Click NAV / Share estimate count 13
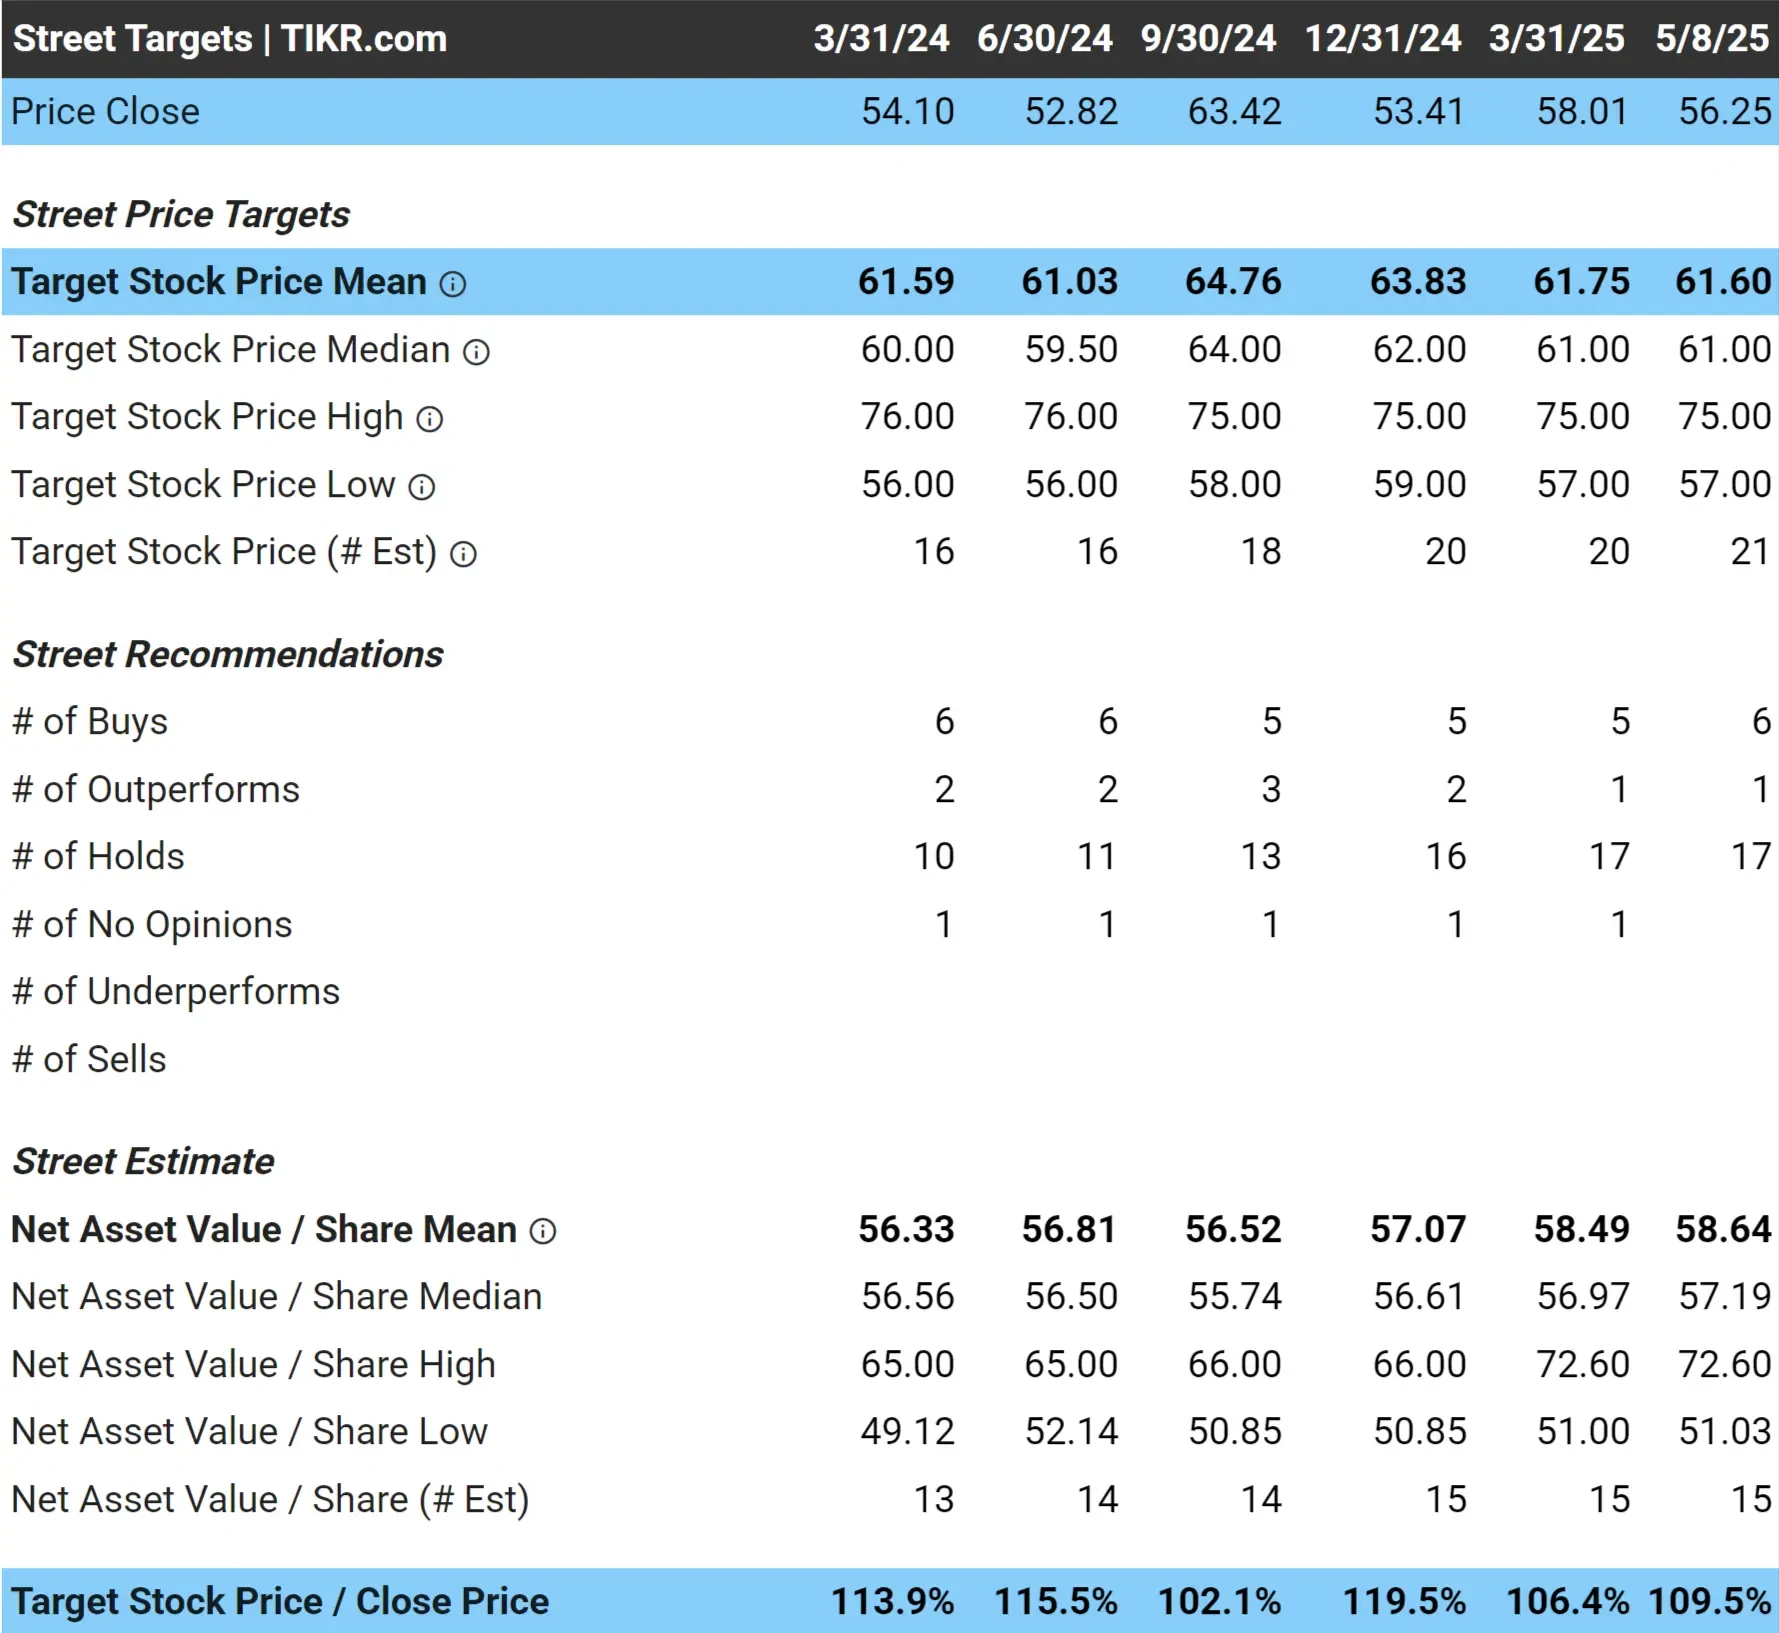The image size is (1779, 1633). click(934, 1500)
